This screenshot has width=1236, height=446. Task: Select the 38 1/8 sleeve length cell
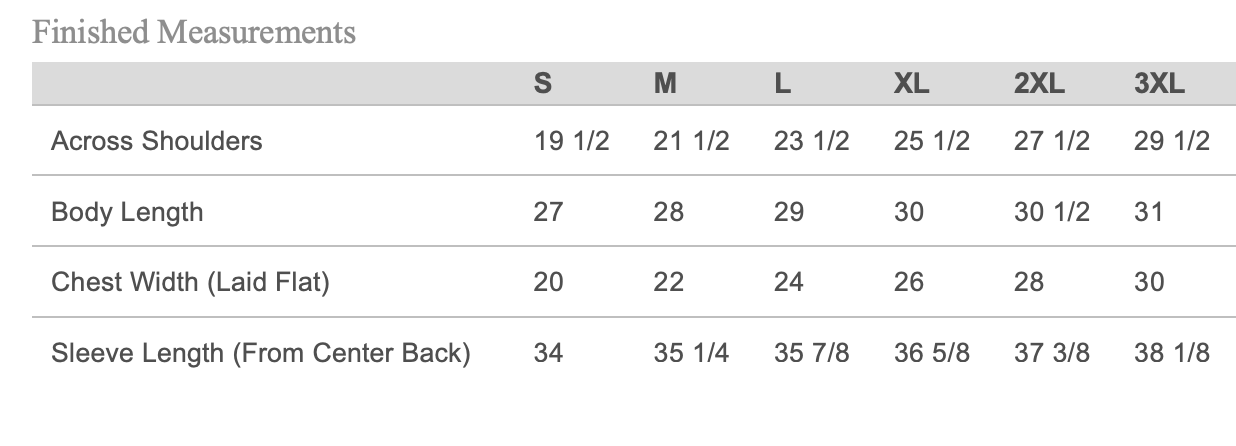coord(1171,353)
